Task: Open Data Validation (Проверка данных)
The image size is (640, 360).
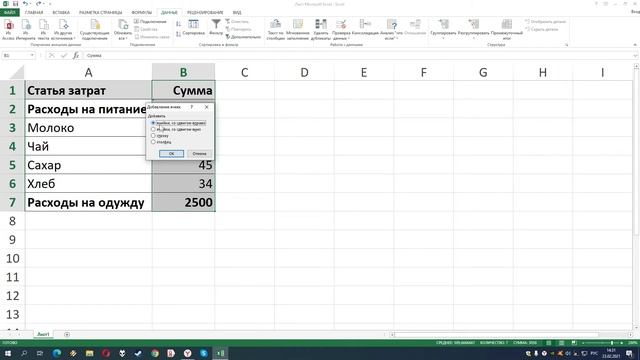Action: pyautogui.click(x=341, y=29)
